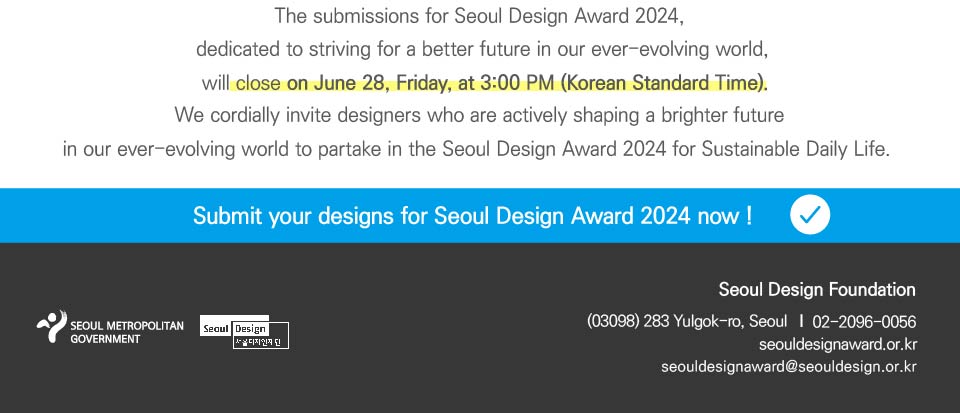960x413 pixels.
Task: Click the white checkmark circle icon
Action: pyautogui.click(x=810, y=215)
